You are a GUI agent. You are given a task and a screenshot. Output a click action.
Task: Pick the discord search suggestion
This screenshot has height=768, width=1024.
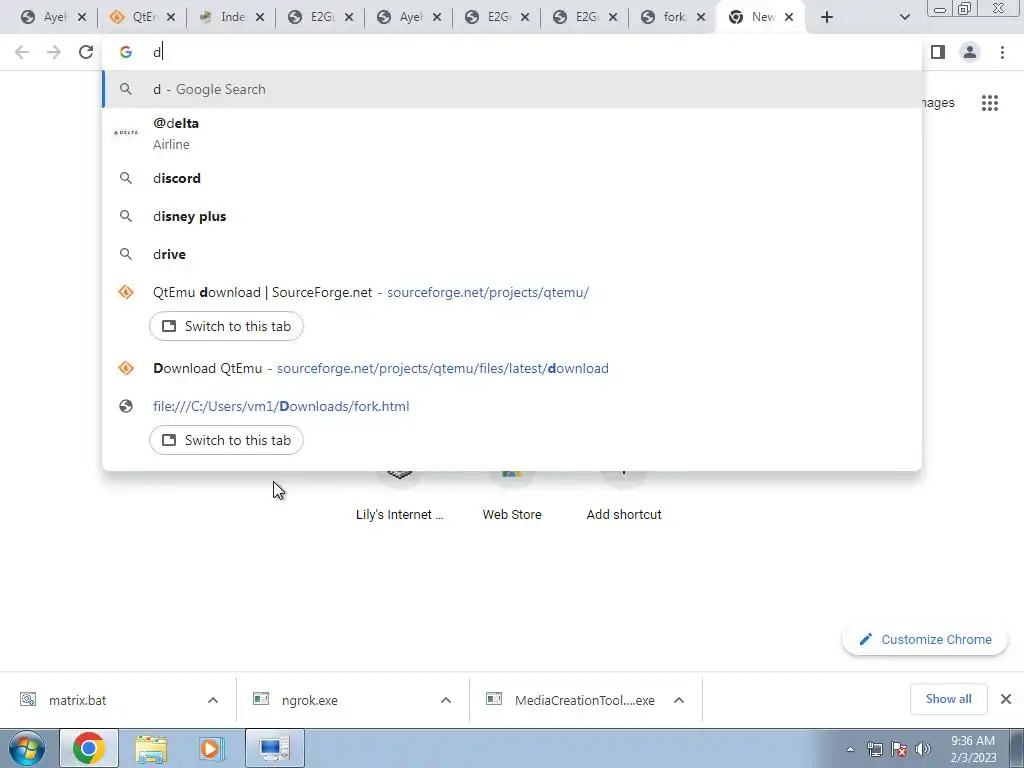[x=512, y=178]
